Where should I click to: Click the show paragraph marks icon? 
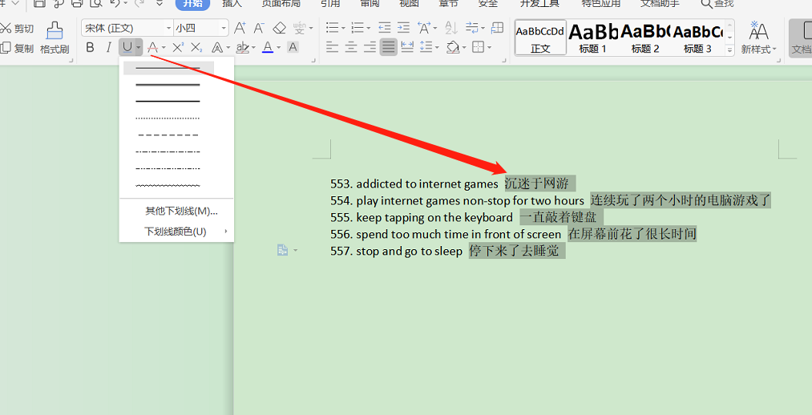[x=472, y=27]
